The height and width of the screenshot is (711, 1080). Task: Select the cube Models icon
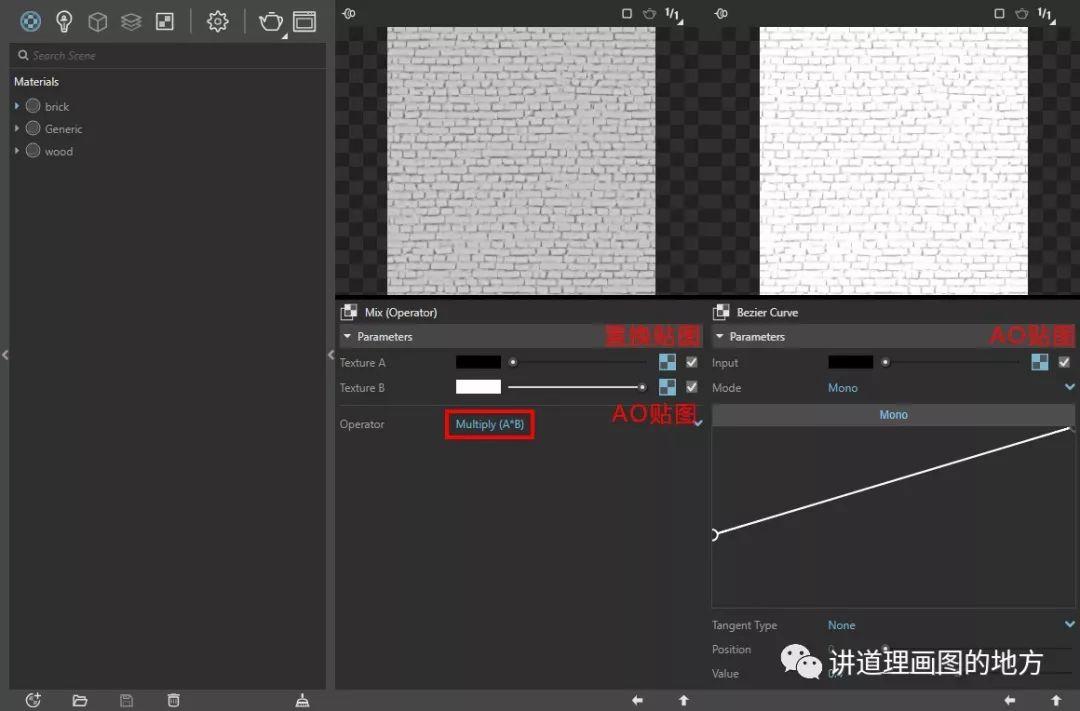(x=98, y=22)
